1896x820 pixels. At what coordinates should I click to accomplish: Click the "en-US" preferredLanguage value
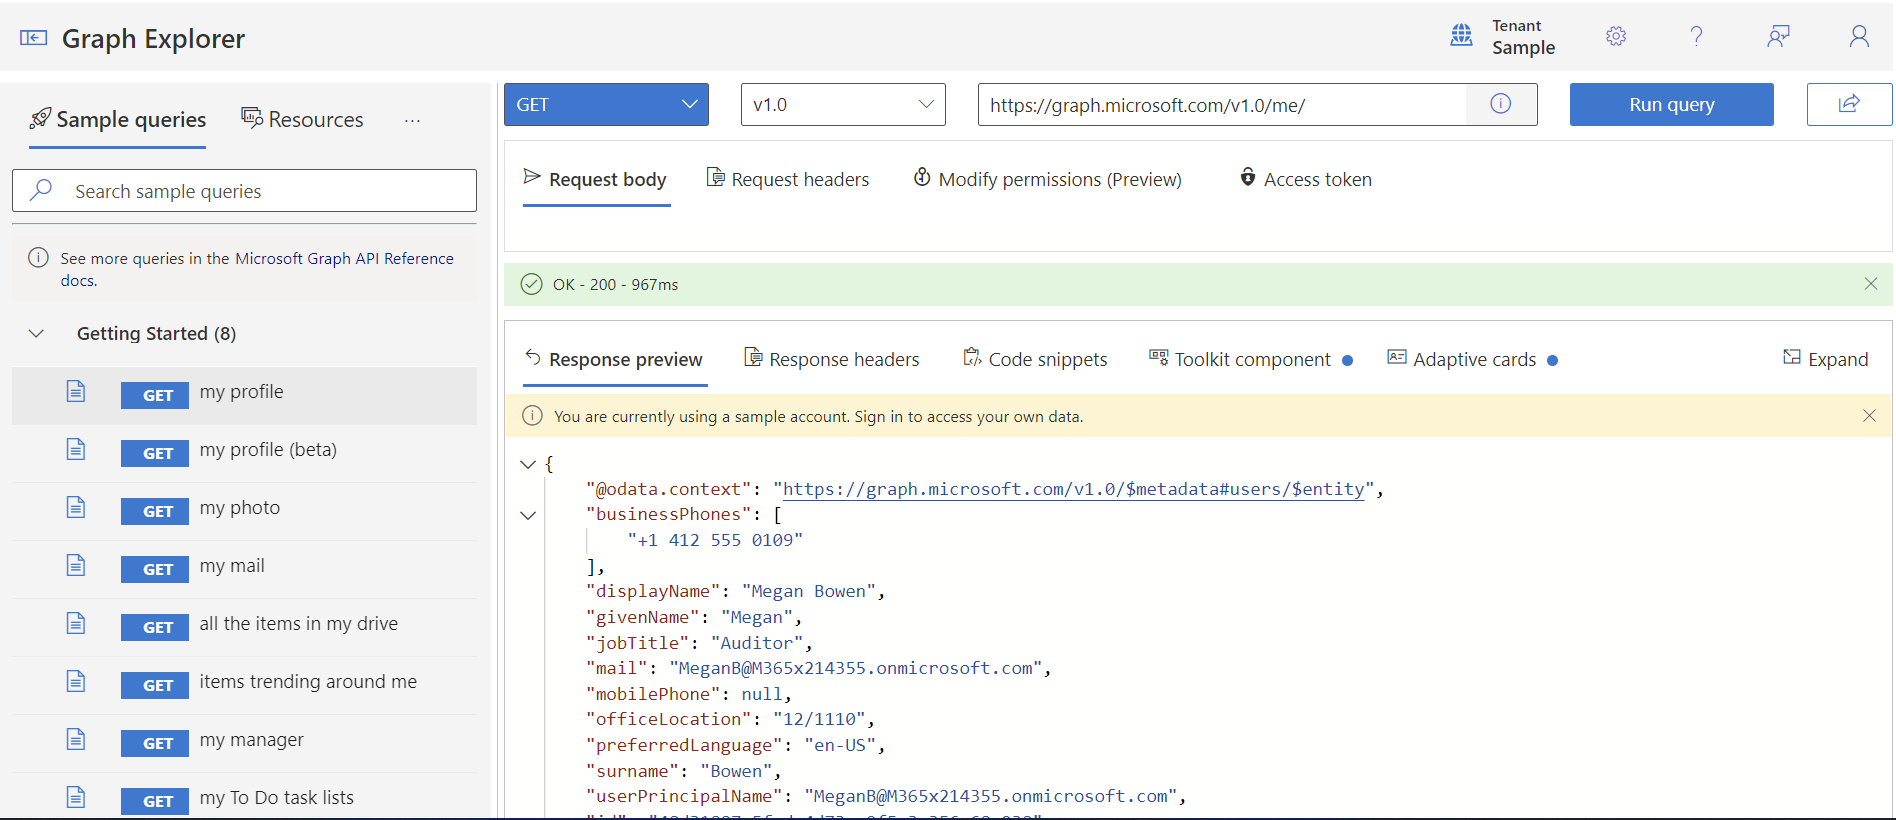pos(840,745)
